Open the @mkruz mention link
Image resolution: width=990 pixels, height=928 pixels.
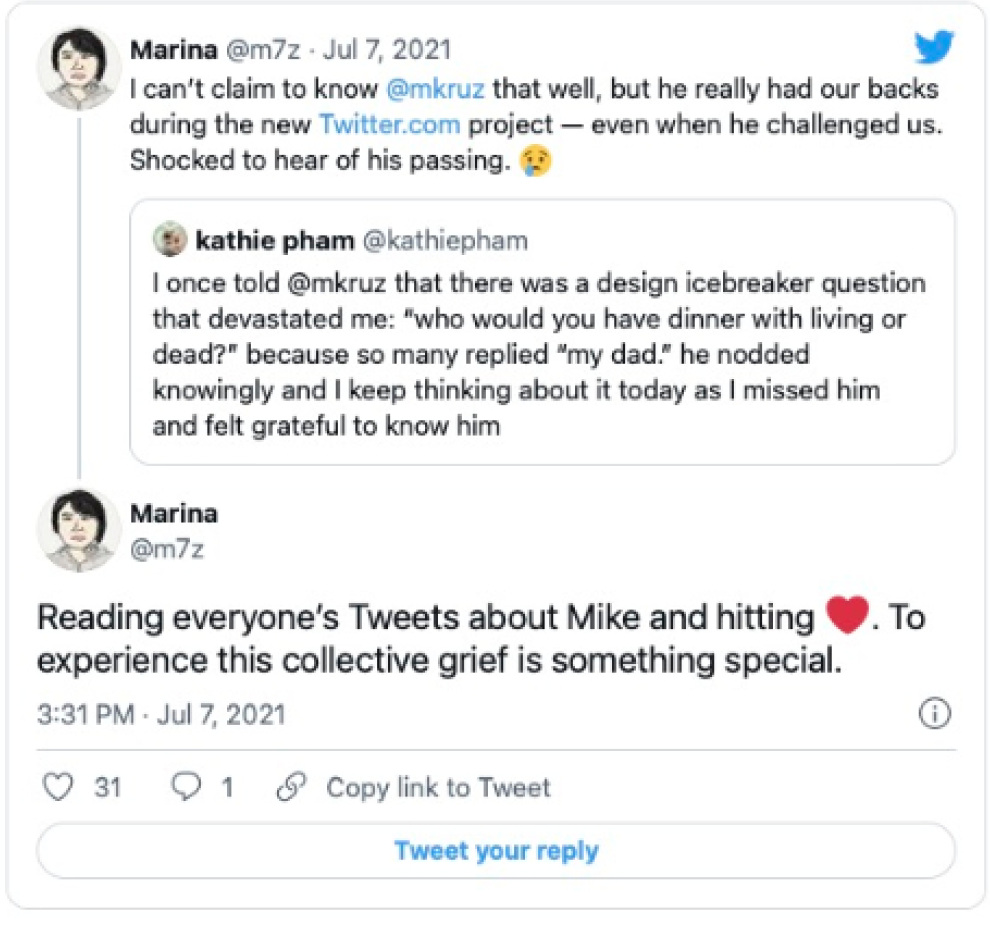pyautogui.click(x=435, y=88)
